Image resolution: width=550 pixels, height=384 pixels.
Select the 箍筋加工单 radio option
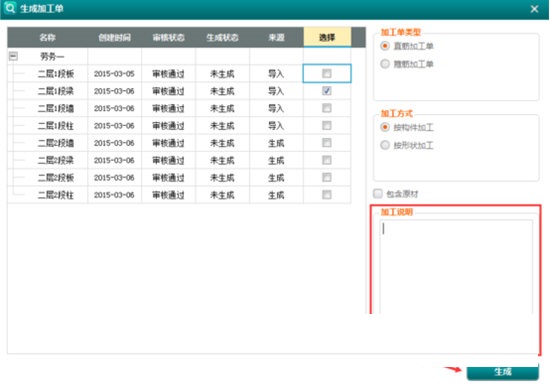[385, 64]
